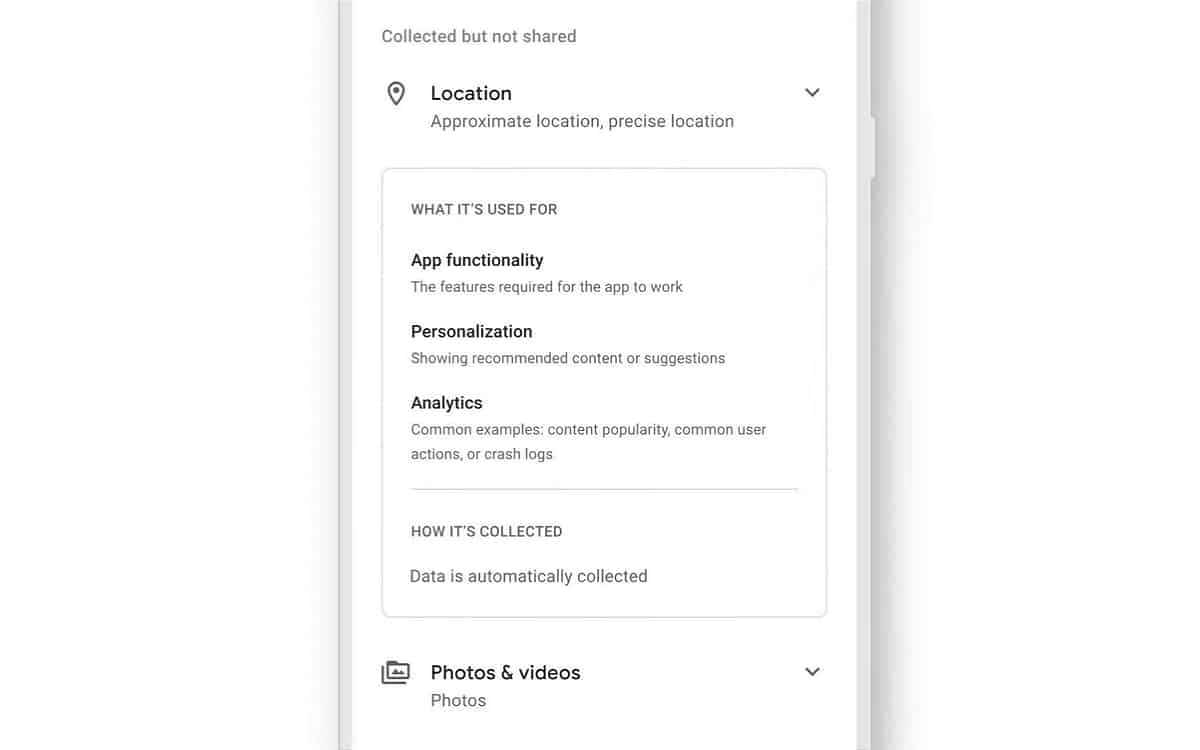
Task: Click the 'WHAT IT'S USED FOR' label
Action: click(x=484, y=209)
